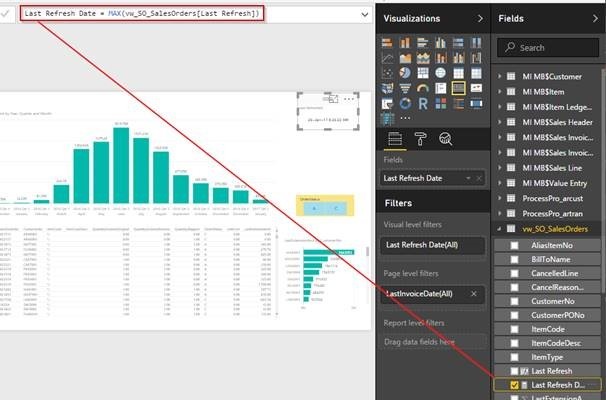Select the scatter chart visualization
Viewport: 606px width, 400px height.
pos(387,73)
